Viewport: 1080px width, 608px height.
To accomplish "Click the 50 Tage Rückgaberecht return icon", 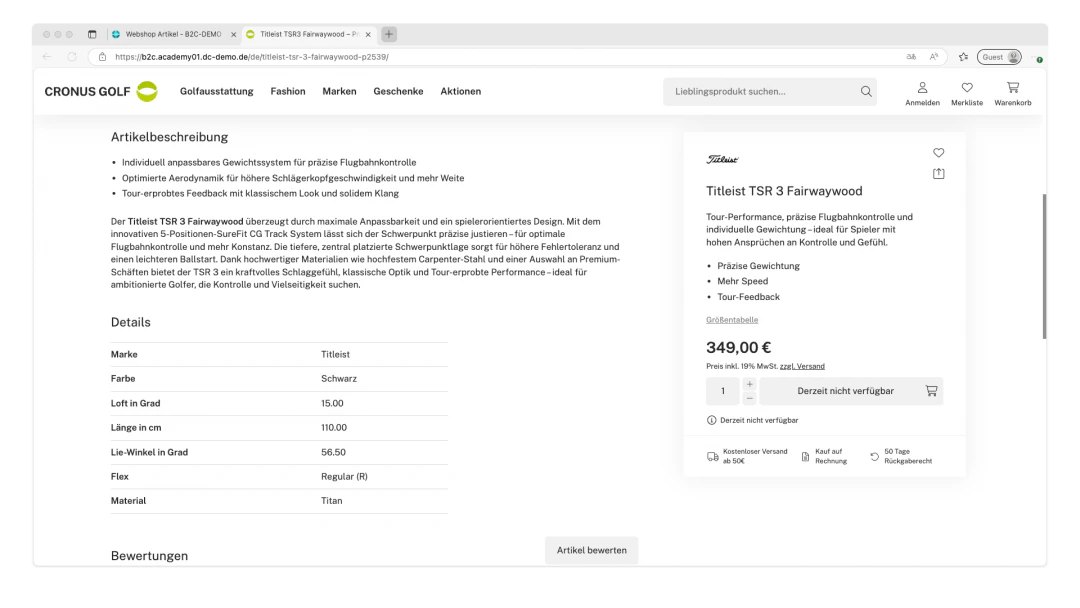I will pos(875,457).
